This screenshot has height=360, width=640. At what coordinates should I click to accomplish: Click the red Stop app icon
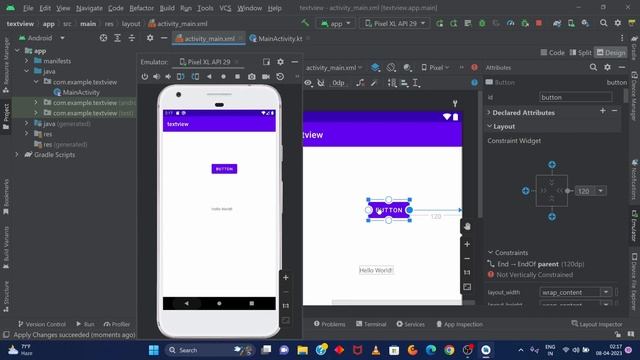coord(539,23)
